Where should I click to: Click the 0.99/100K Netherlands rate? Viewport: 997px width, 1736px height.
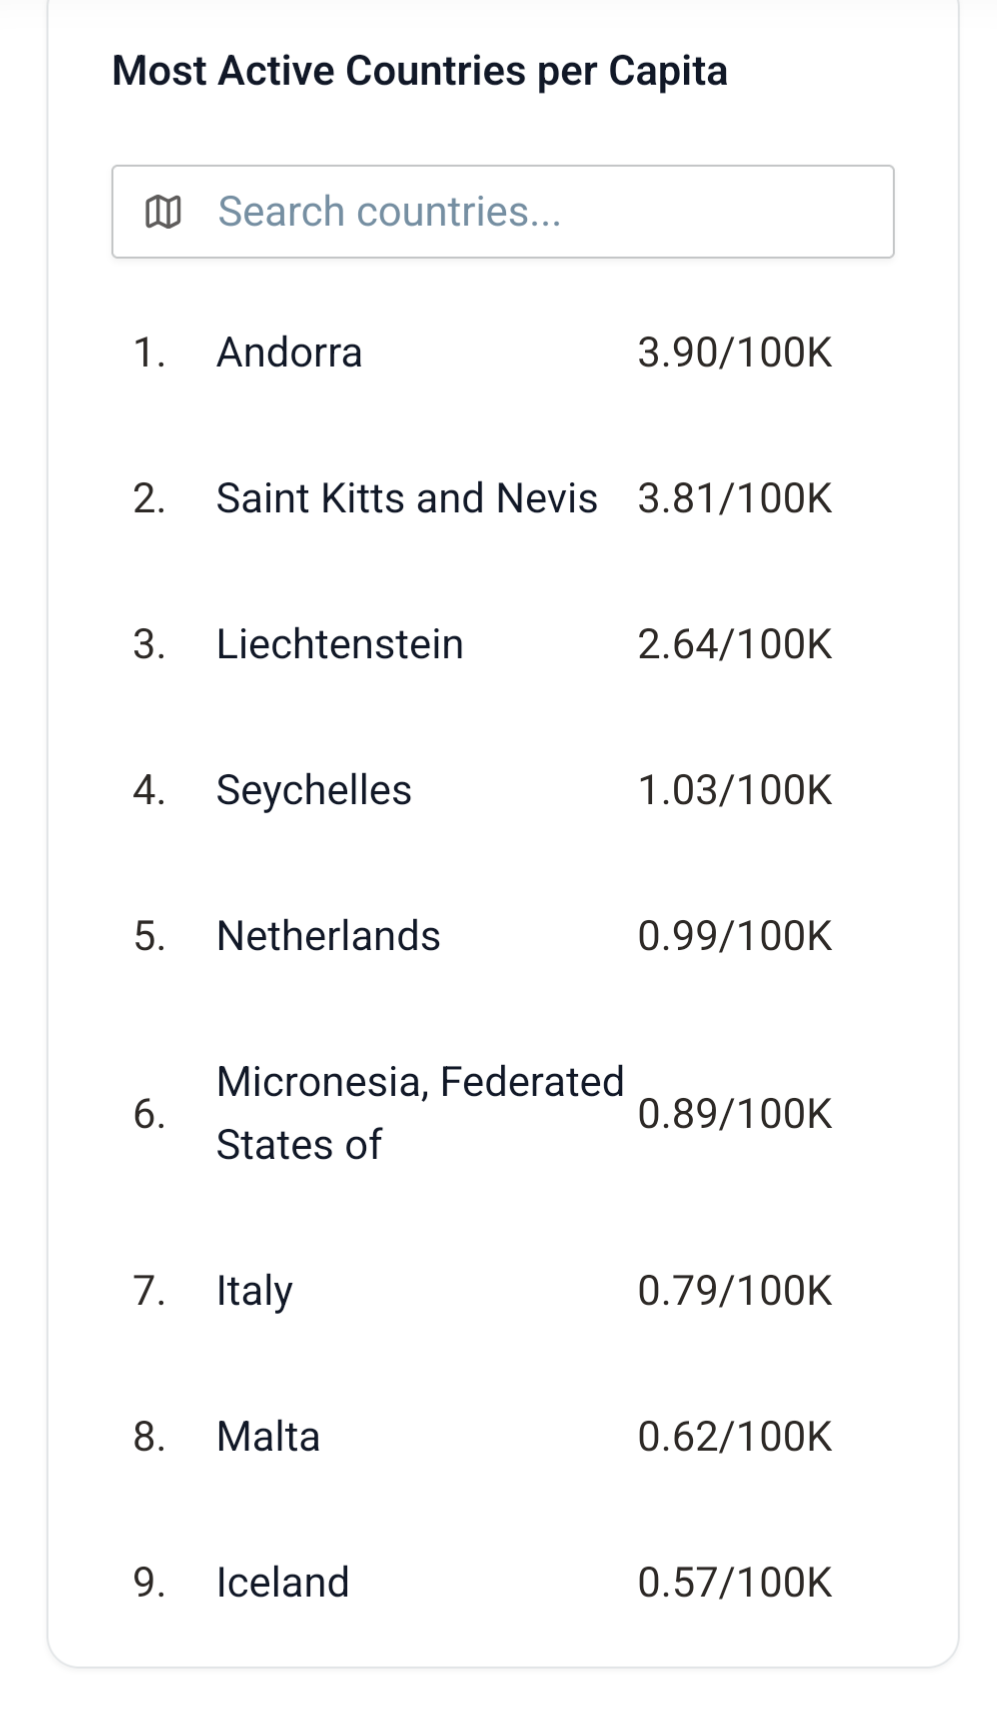click(x=734, y=937)
